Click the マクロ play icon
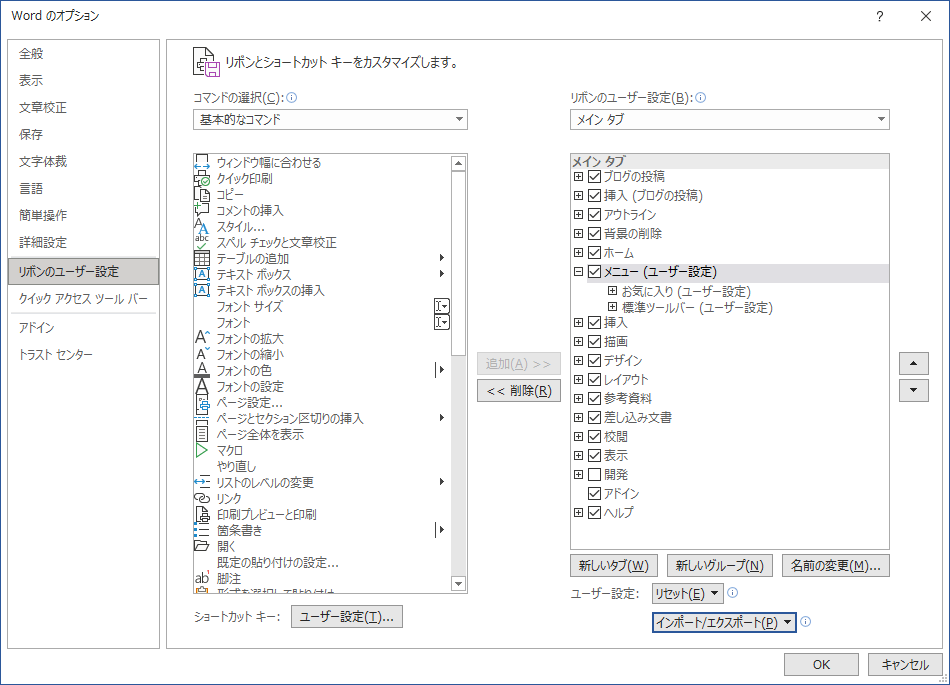 pyautogui.click(x=202, y=450)
